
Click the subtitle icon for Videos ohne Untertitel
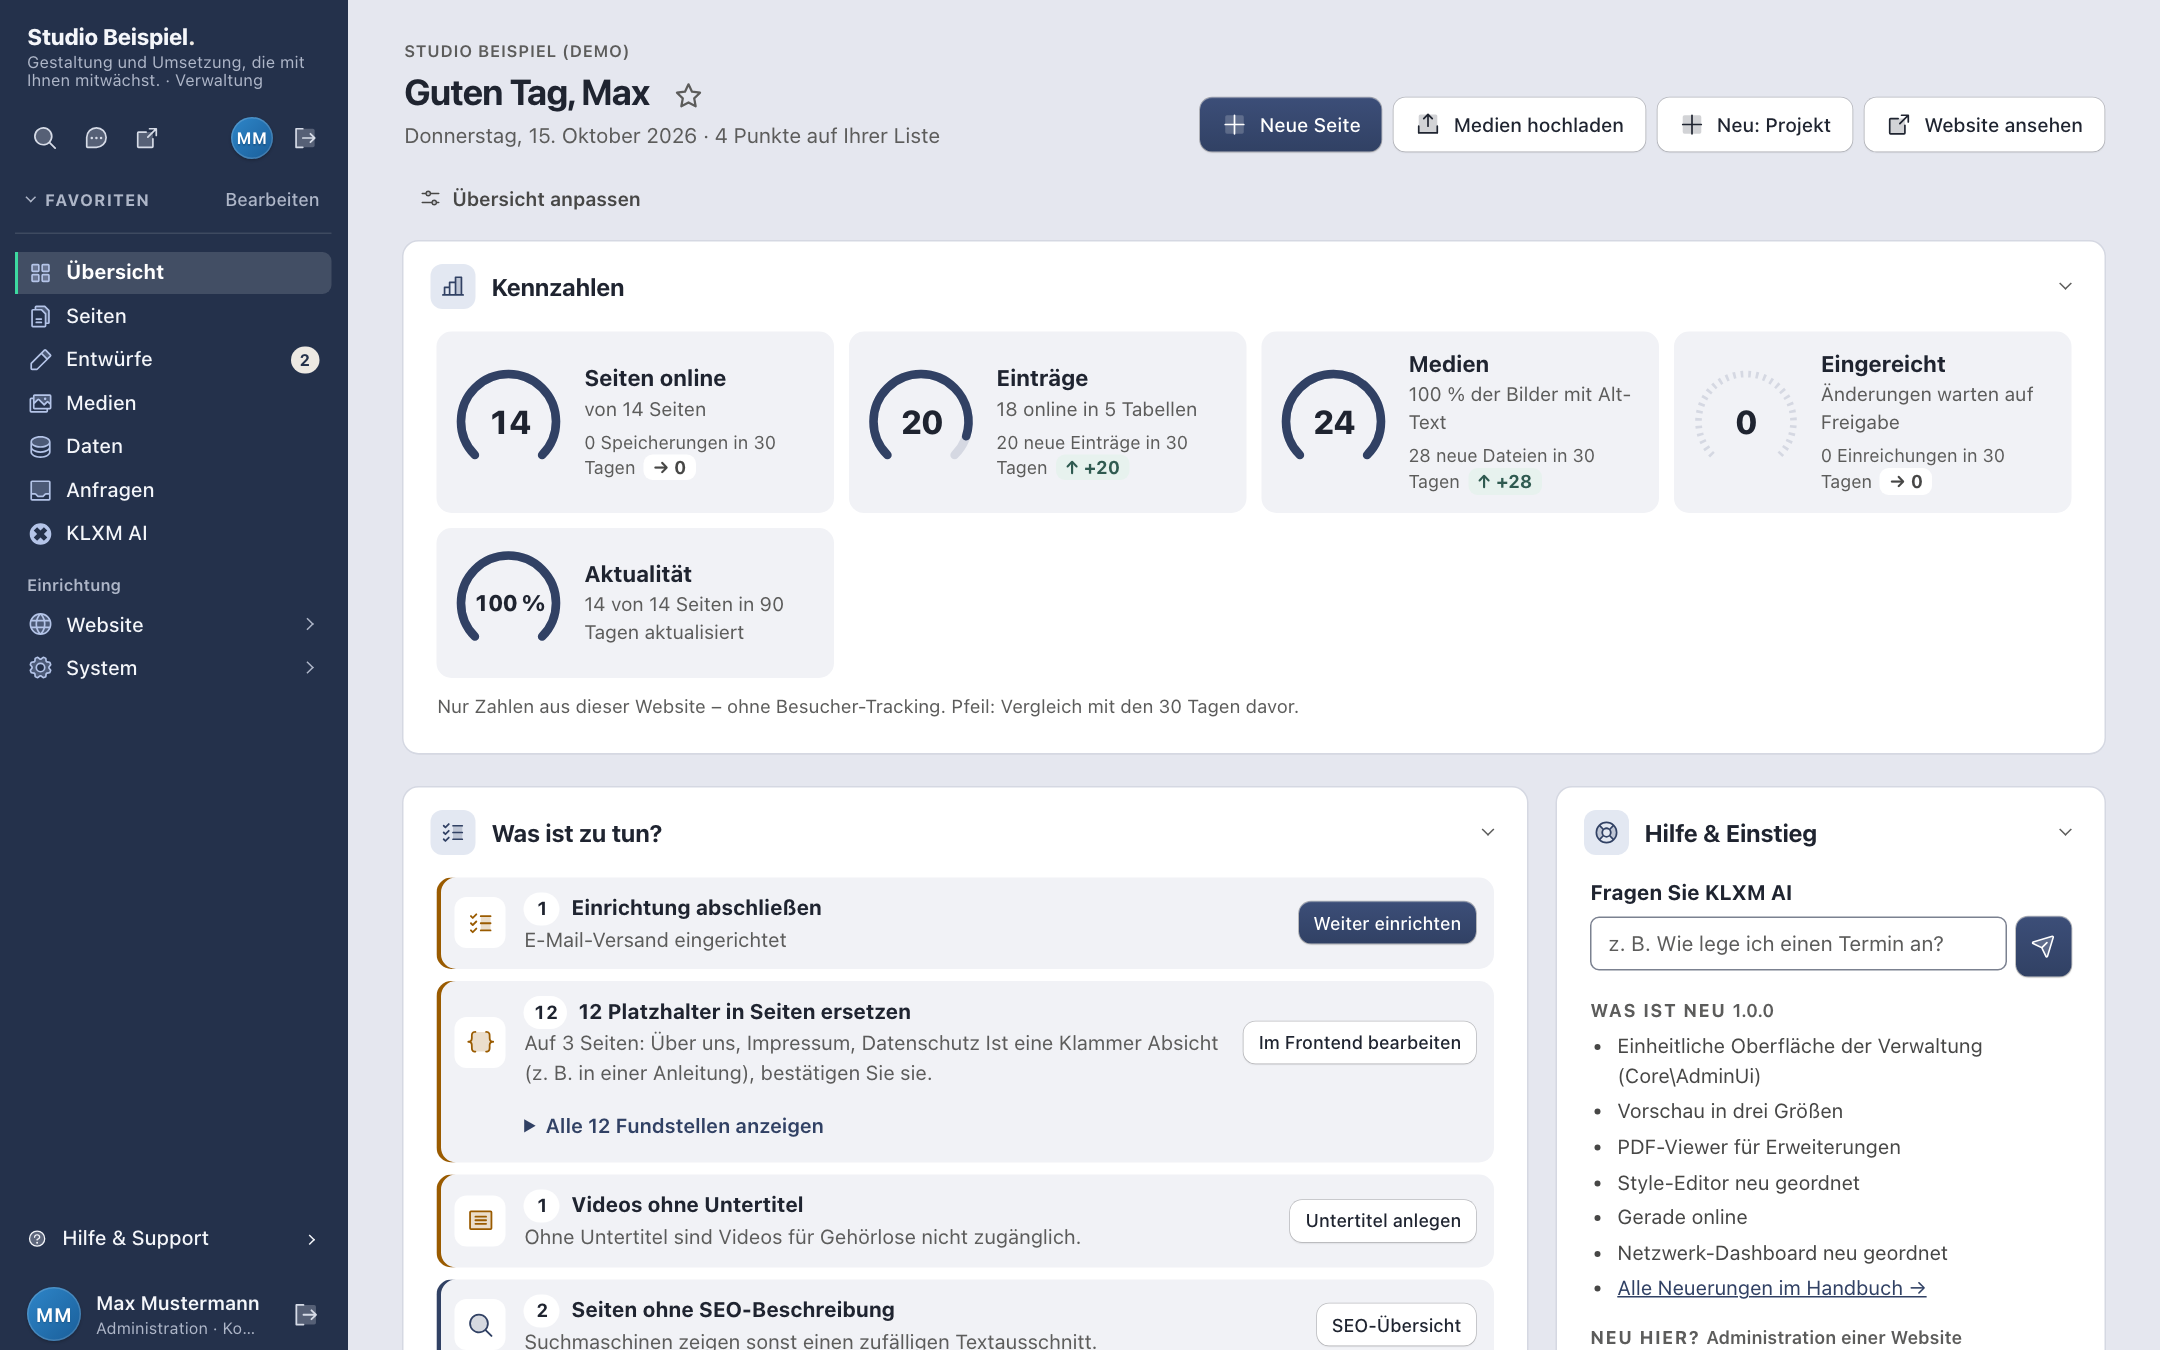pos(480,1221)
